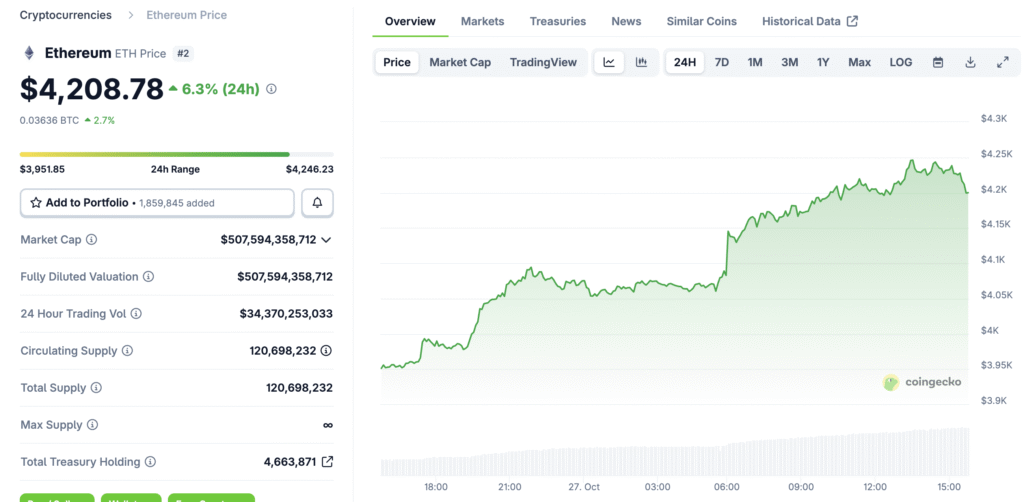Image resolution: width=1024 pixels, height=502 pixels.
Task: Open Total Treasury Holding external link icon
Action: [327, 462]
